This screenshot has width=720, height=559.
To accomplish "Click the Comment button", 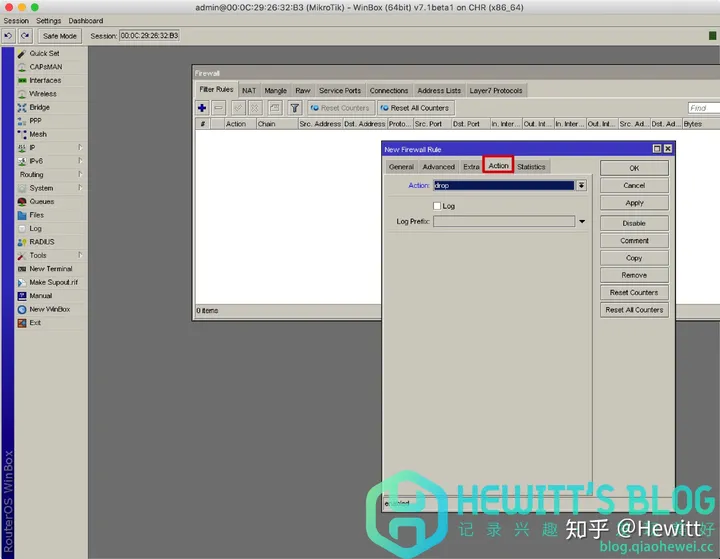I will tap(634, 241).
